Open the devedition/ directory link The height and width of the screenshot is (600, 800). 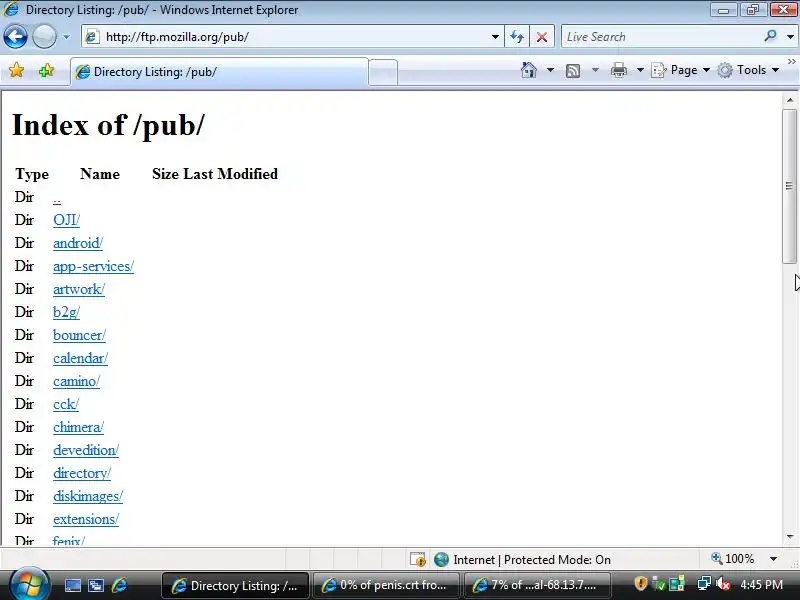pyautogui.click(x=86, y=450)
